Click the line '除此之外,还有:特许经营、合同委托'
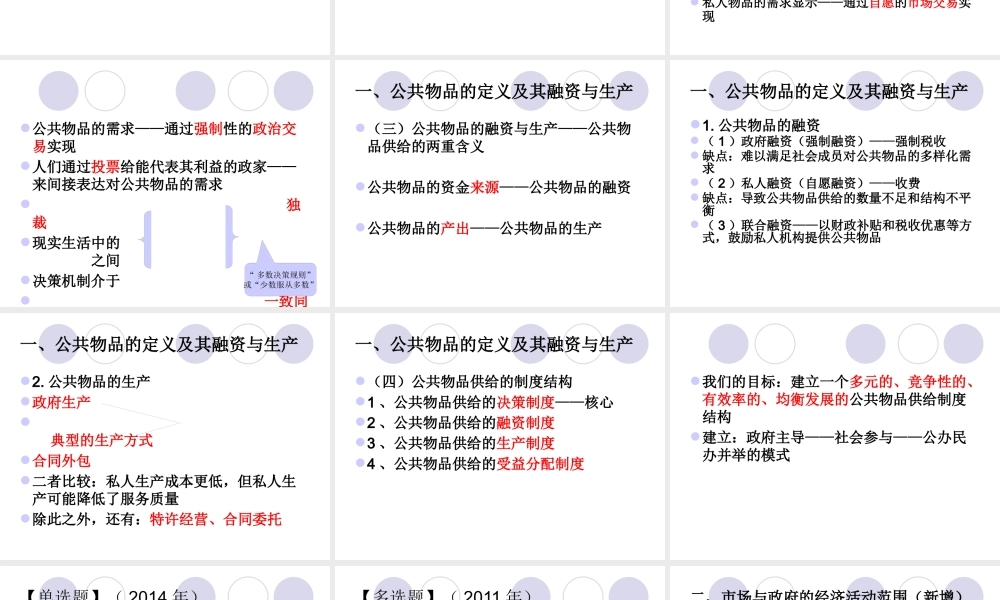The image size is (1000, 600). [x=157, y=520]
